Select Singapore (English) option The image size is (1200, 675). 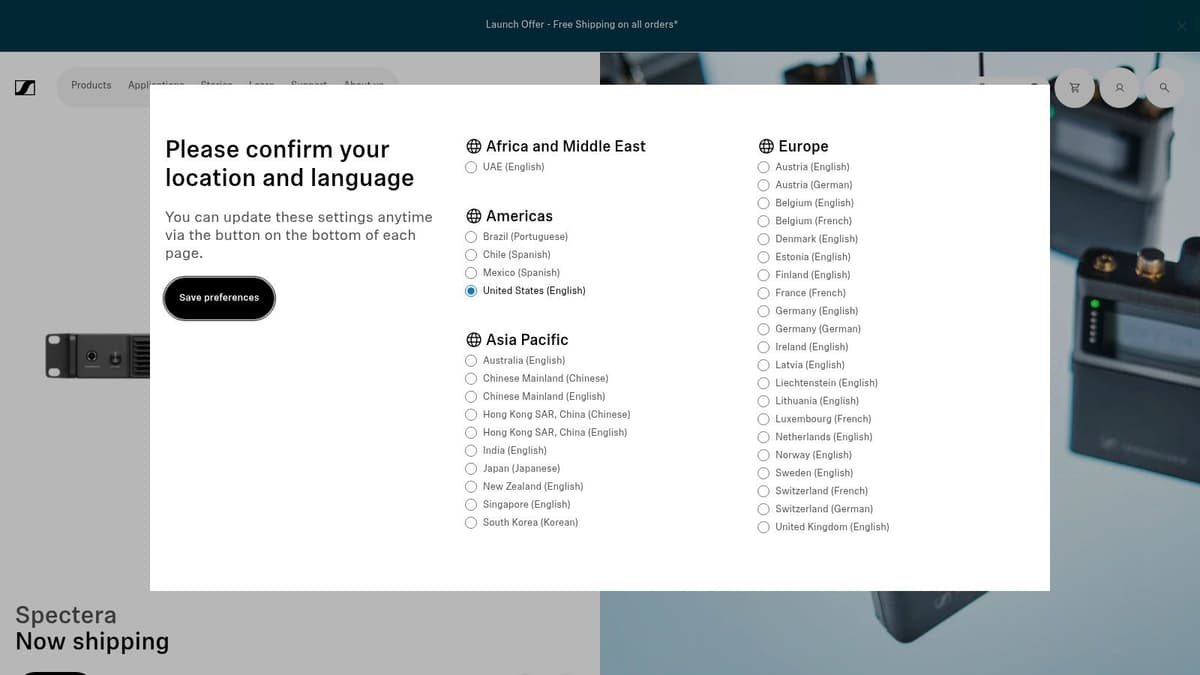tap(471, 504)
